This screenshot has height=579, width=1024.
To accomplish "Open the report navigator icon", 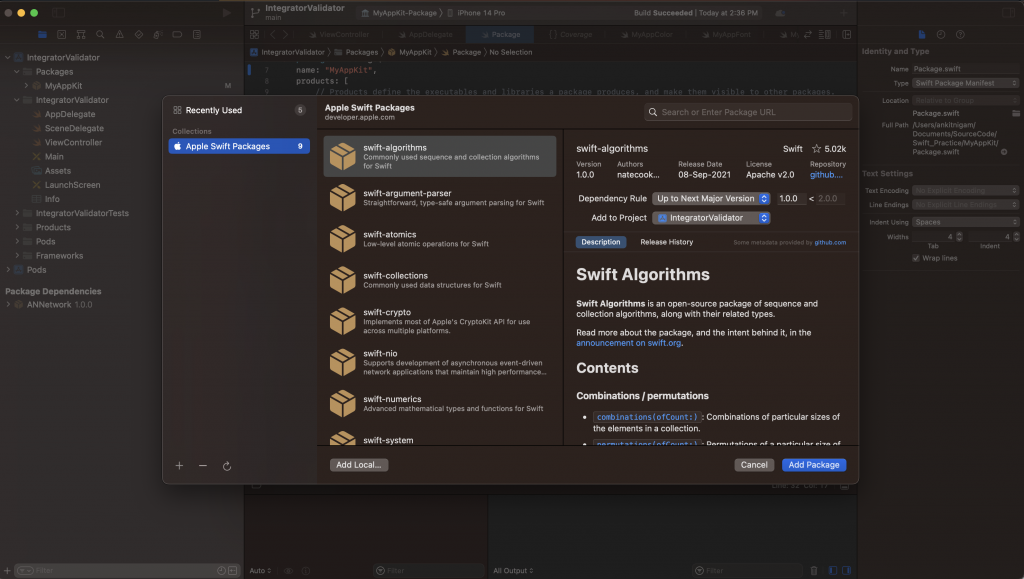I will click(197, 35).
